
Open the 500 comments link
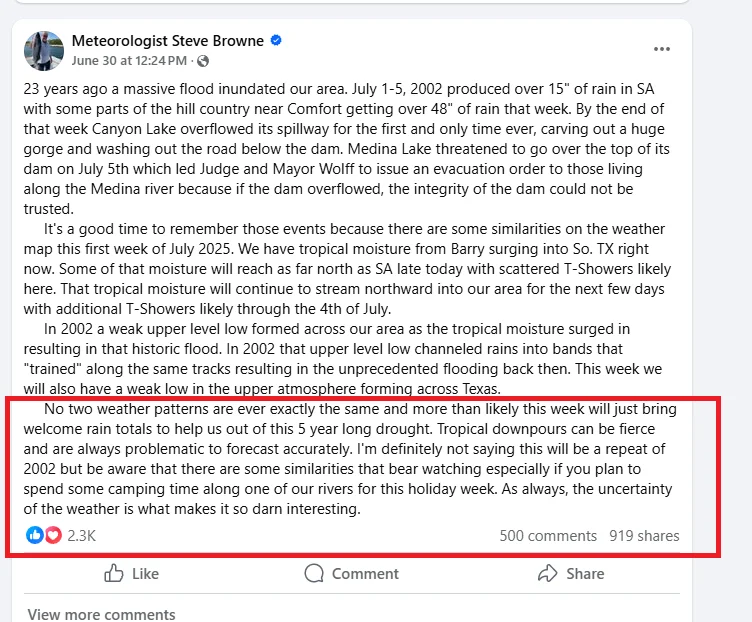[x=548, y=535]
